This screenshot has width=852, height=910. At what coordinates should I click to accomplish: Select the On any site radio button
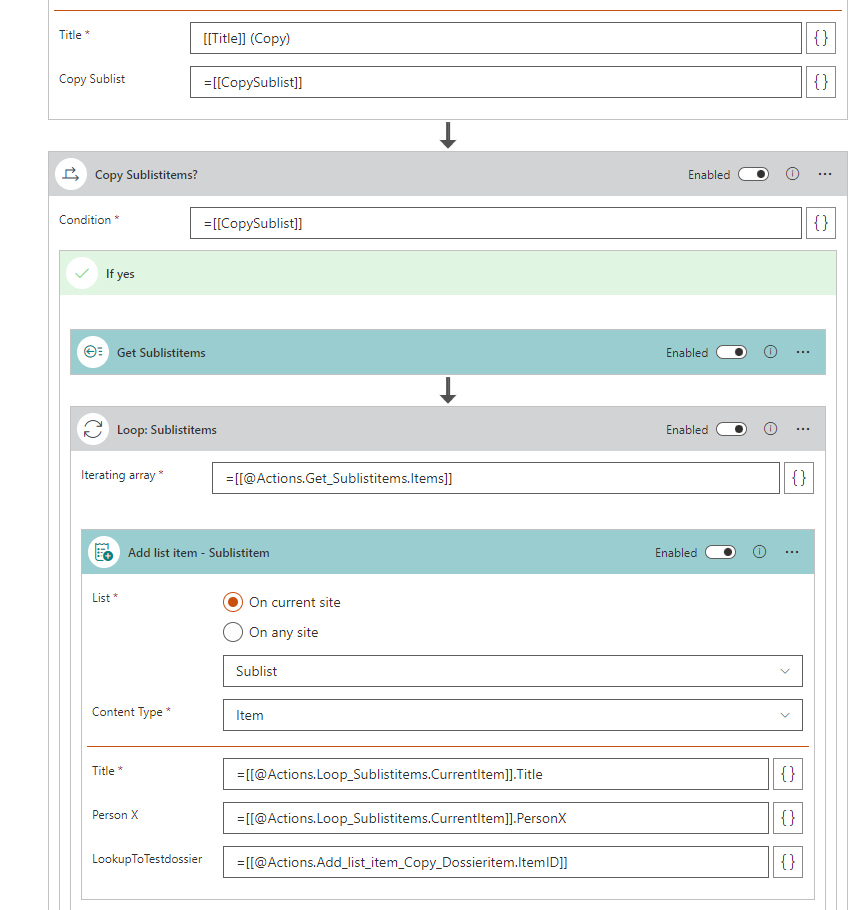coord(233,632)
